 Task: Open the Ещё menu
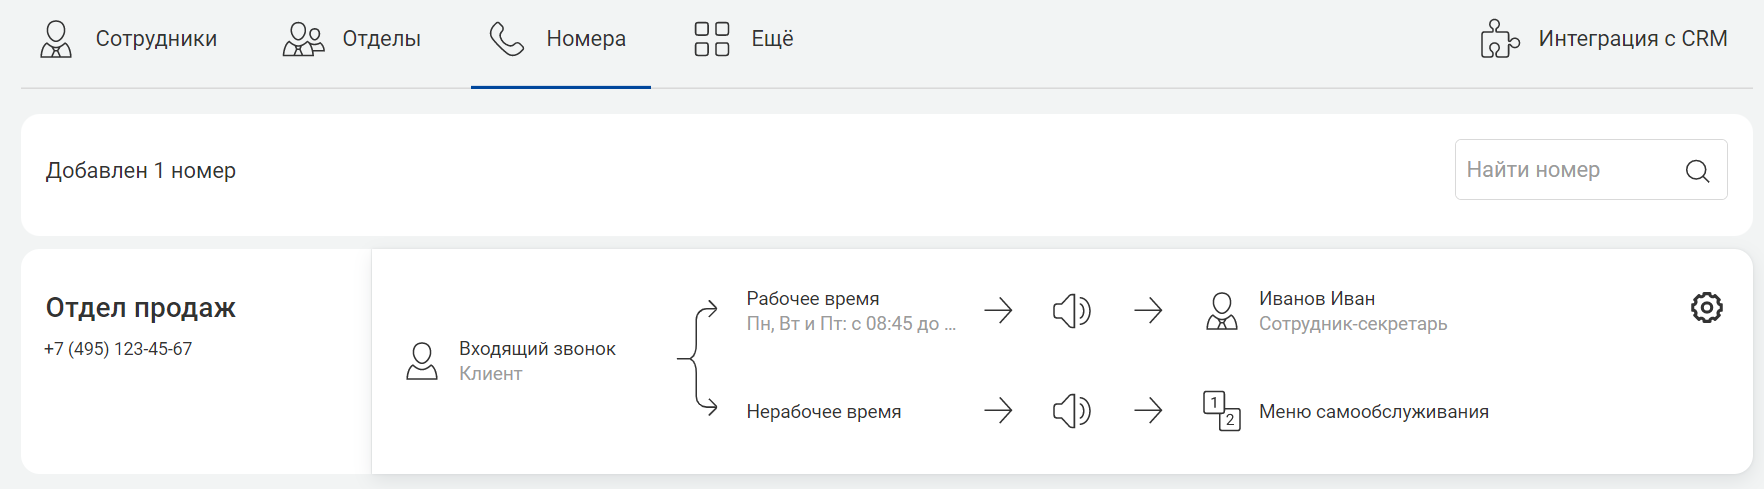(744, 39)
